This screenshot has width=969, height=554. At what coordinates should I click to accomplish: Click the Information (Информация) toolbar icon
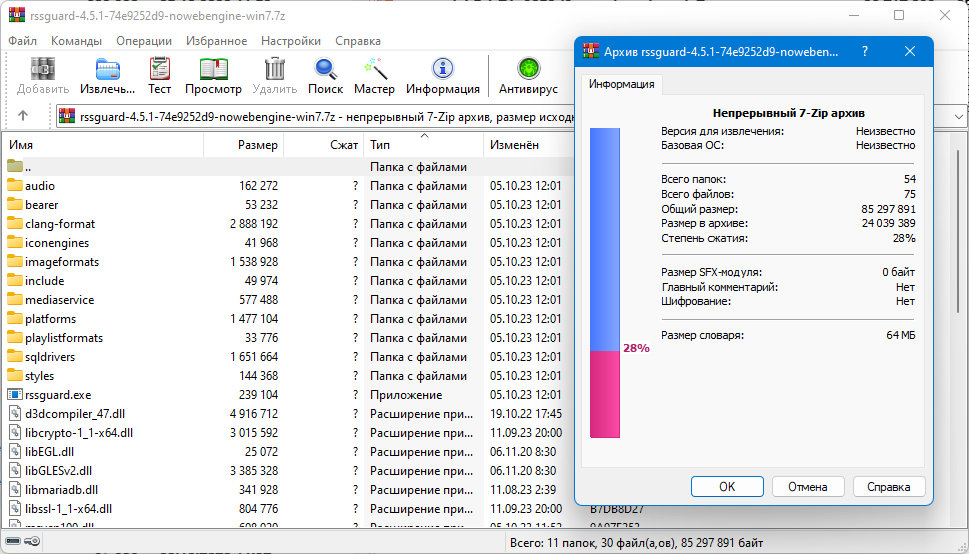tap(442, 69)
